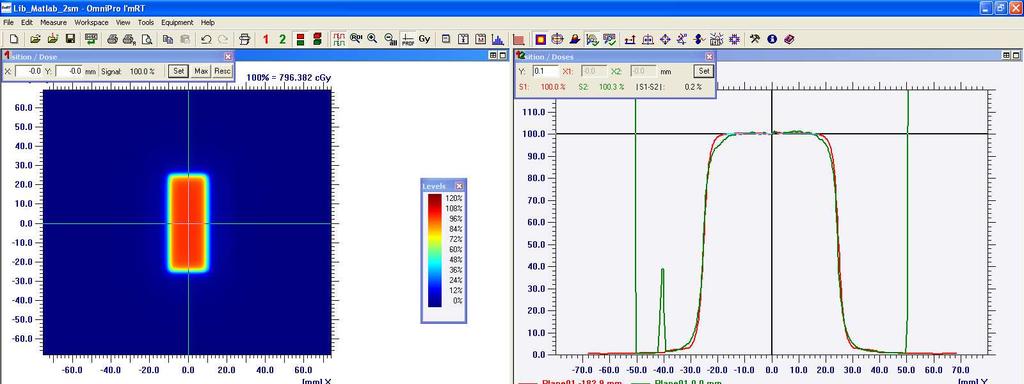Select data set 1 red number icon
This screenshot has height=384, width=1024.
(266, 39)
